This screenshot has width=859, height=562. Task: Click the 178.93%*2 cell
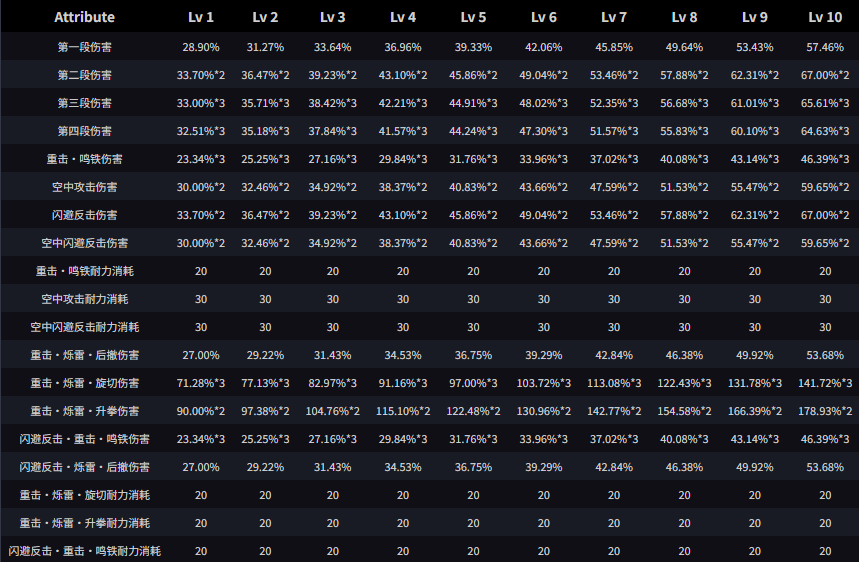point(824,411)
